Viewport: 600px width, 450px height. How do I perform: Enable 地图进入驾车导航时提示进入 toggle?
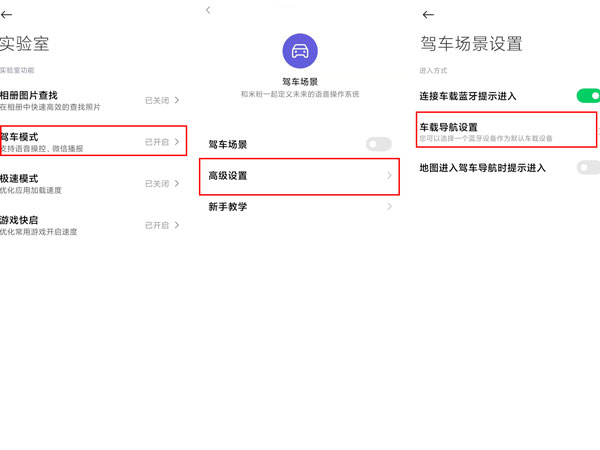(587, 168)
